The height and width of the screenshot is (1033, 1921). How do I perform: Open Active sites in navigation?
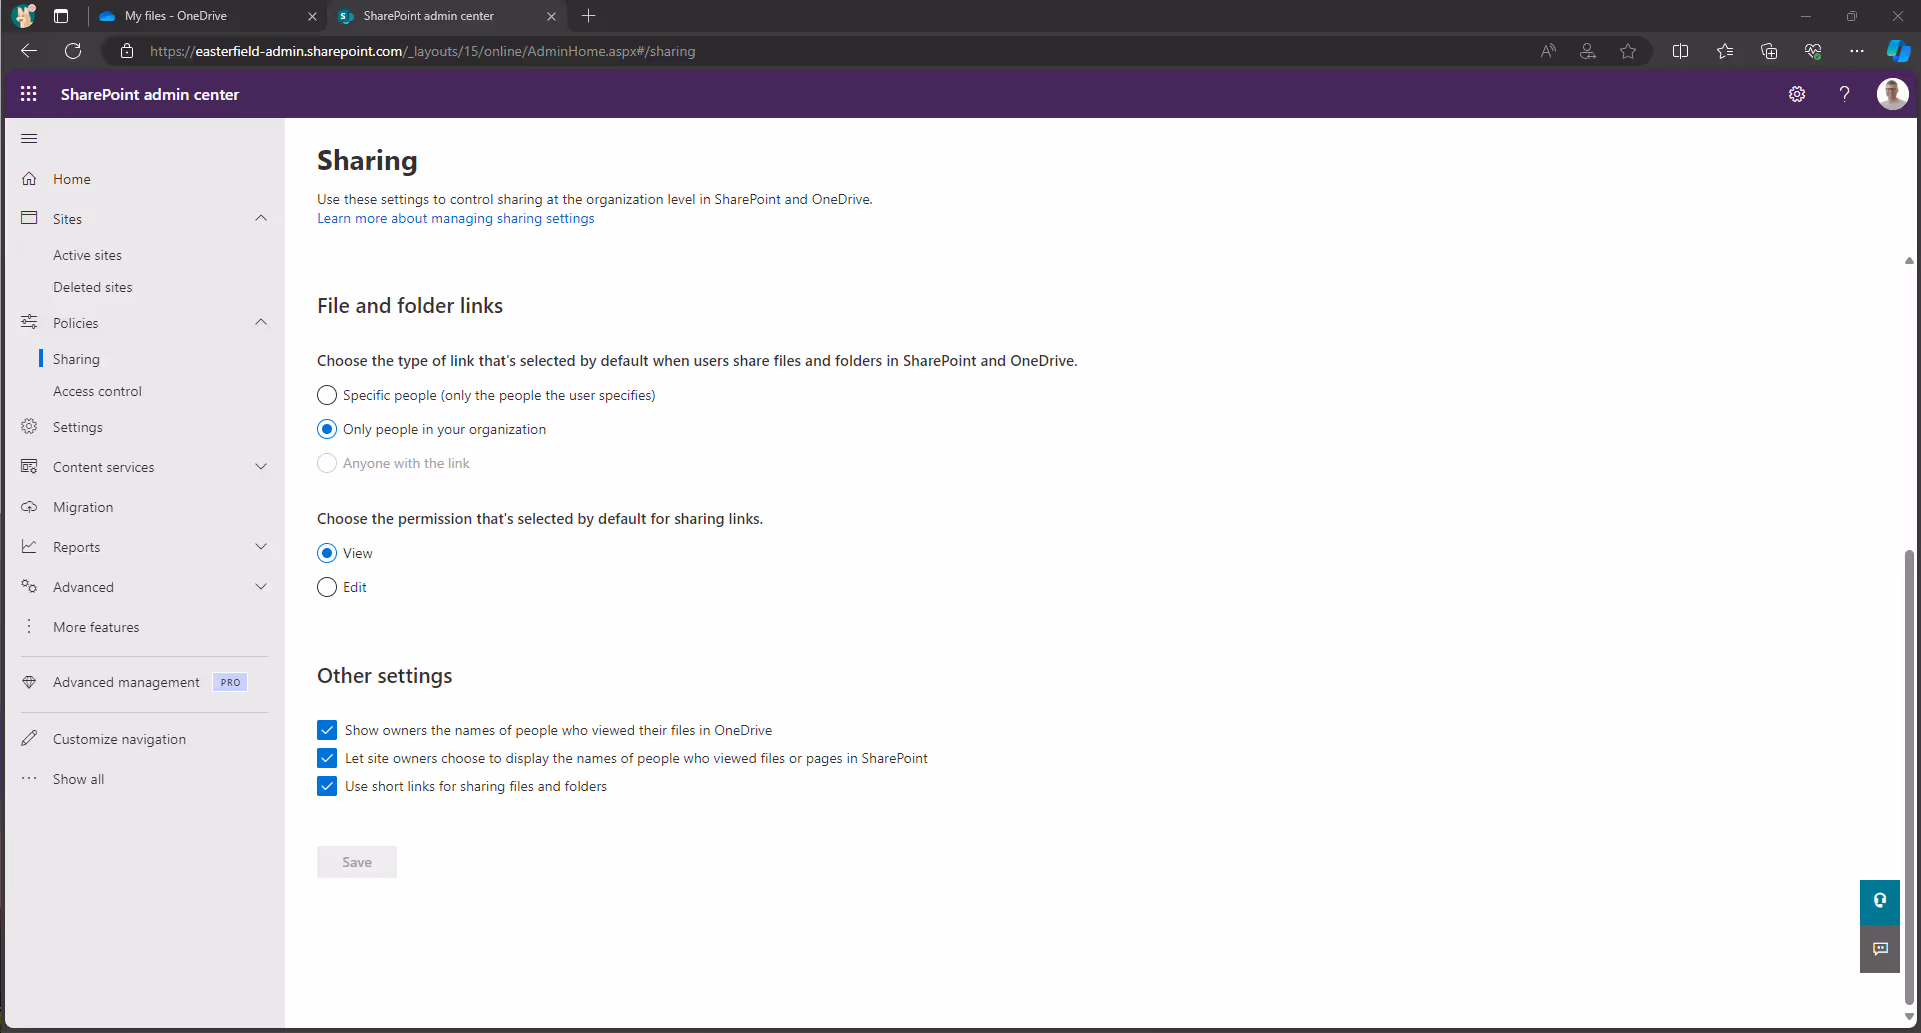pos(87,255)
